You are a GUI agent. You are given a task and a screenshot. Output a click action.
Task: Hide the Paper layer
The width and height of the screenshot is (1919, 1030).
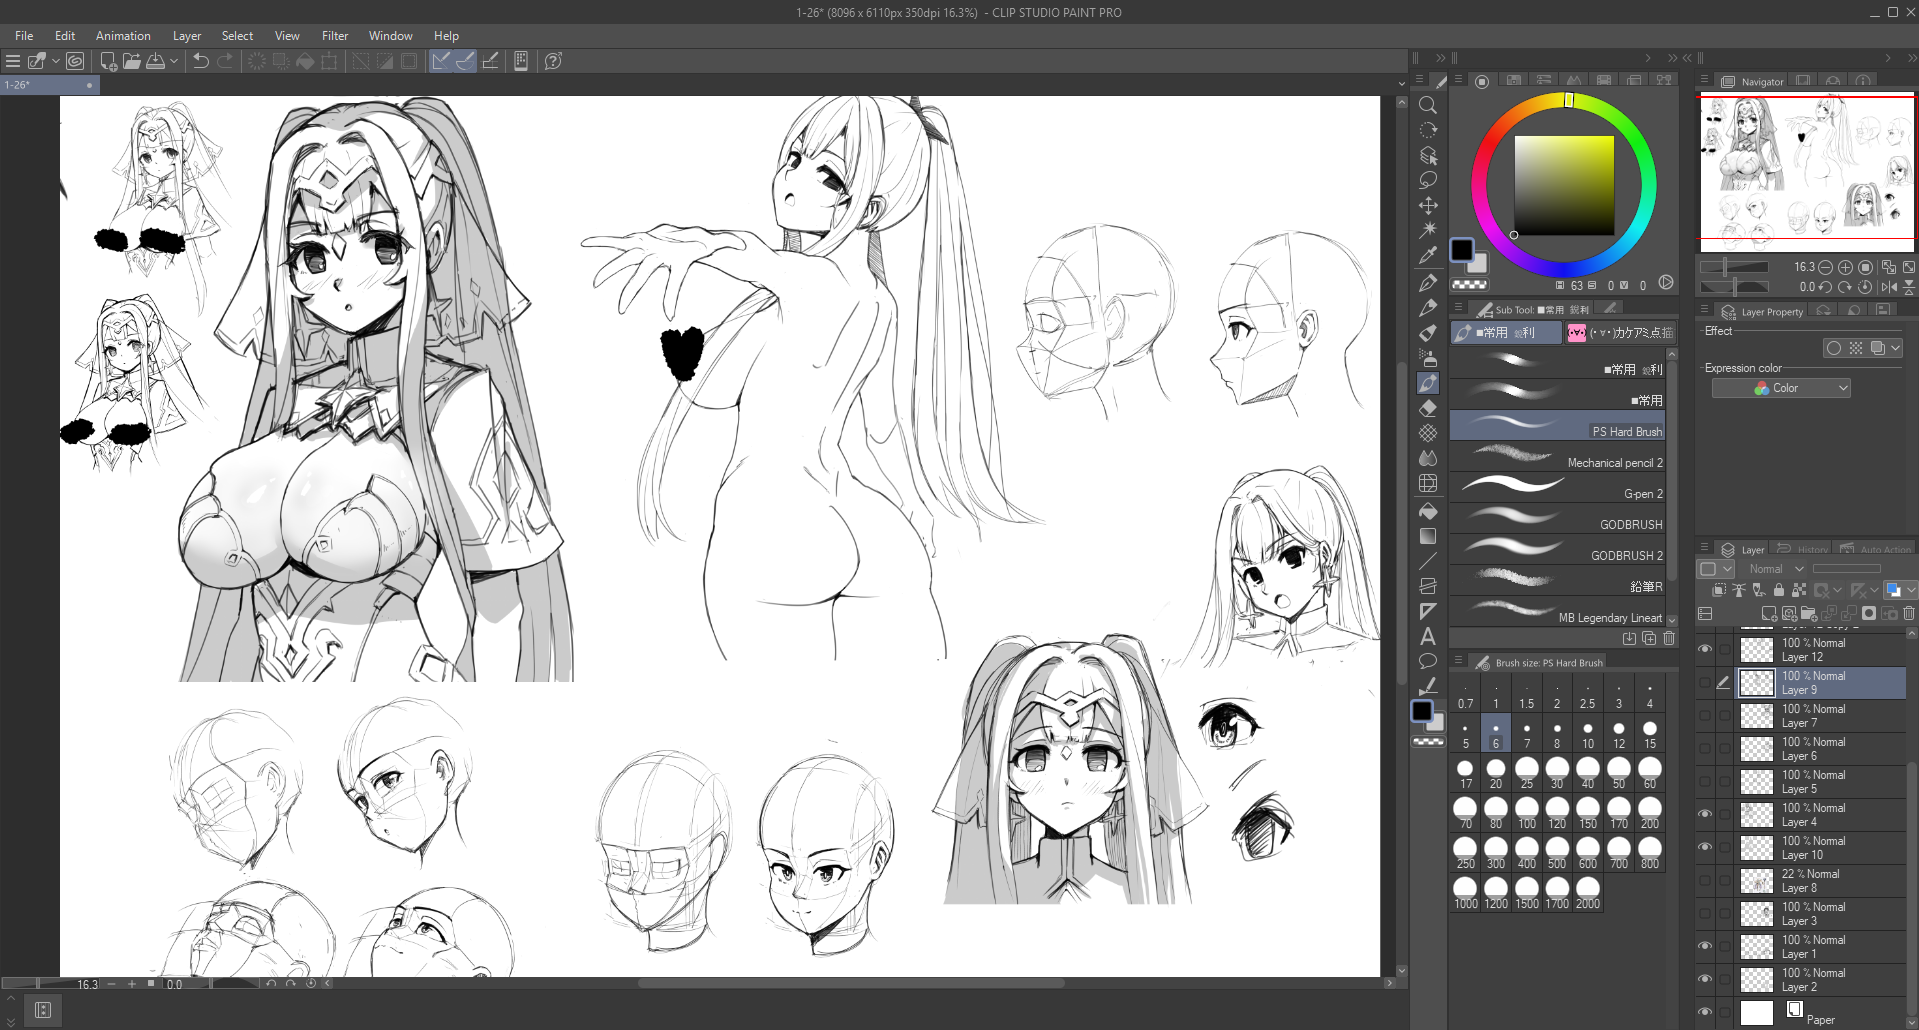click(x=1705, y=1012)
